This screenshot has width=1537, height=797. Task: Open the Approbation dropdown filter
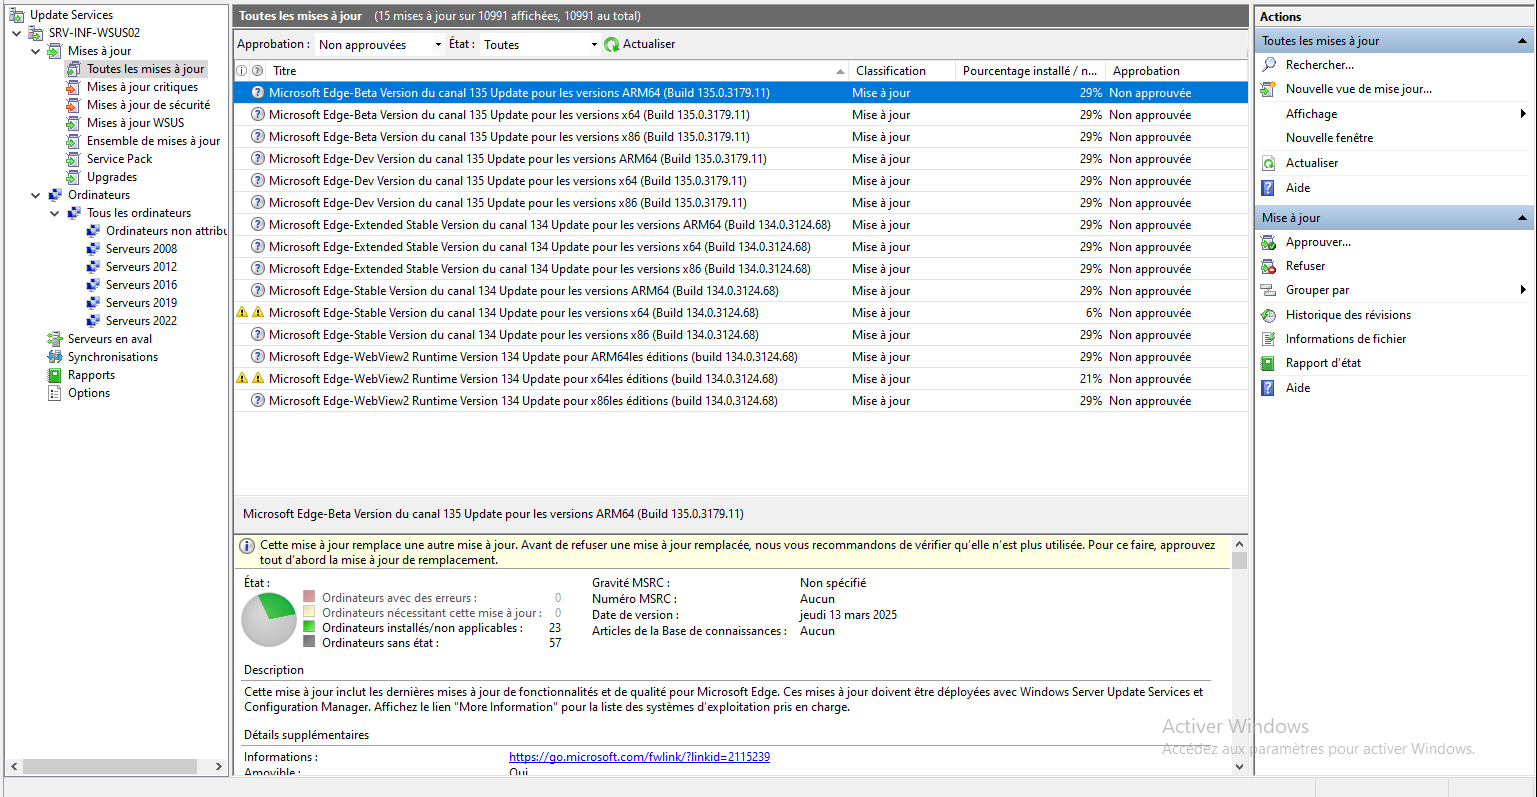pyautogui.click(x=380, y=45)
